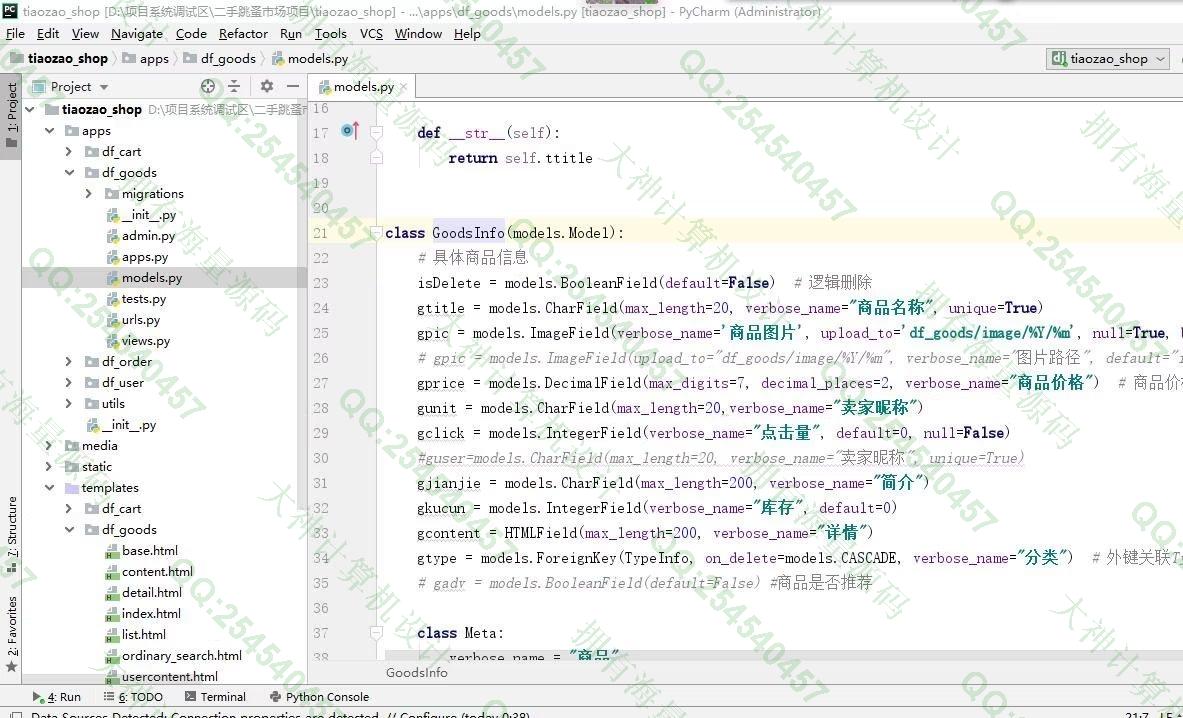The image size is (1183, 718).
Task: Expand the df_order folder
Action: (69, 361)
